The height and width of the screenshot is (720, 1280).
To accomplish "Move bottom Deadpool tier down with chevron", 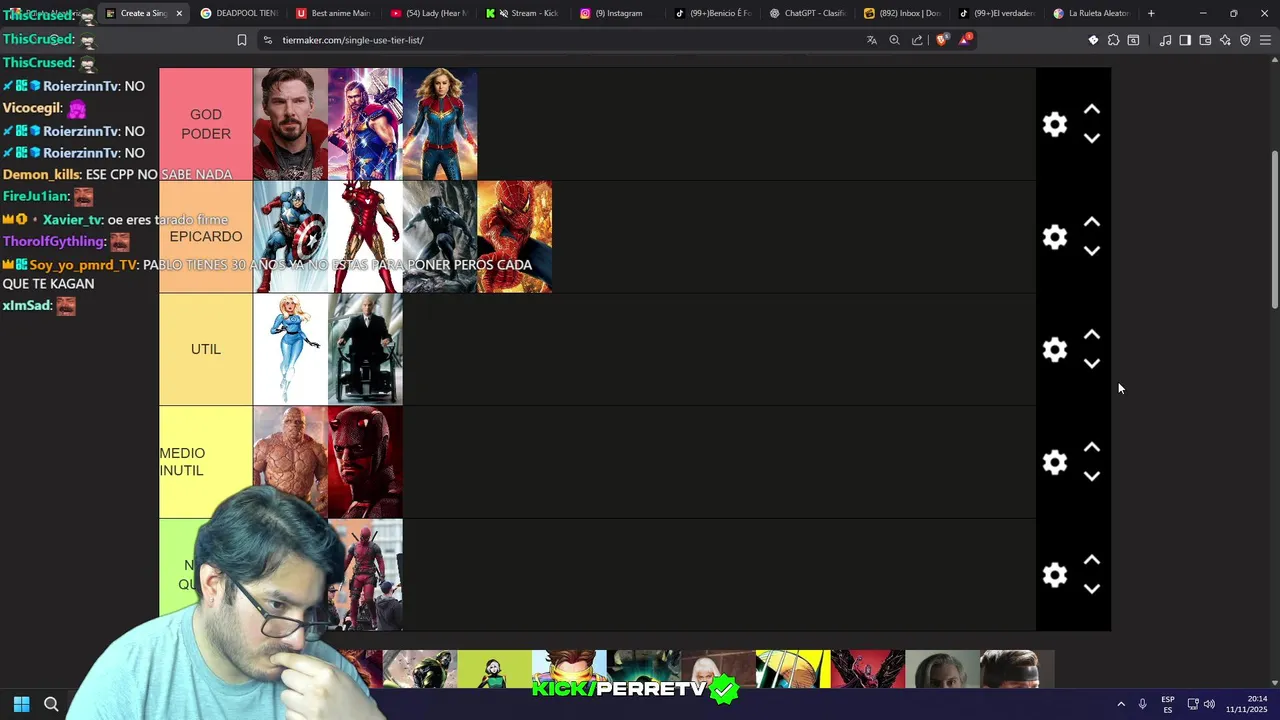I will [x=1092, y=589].
